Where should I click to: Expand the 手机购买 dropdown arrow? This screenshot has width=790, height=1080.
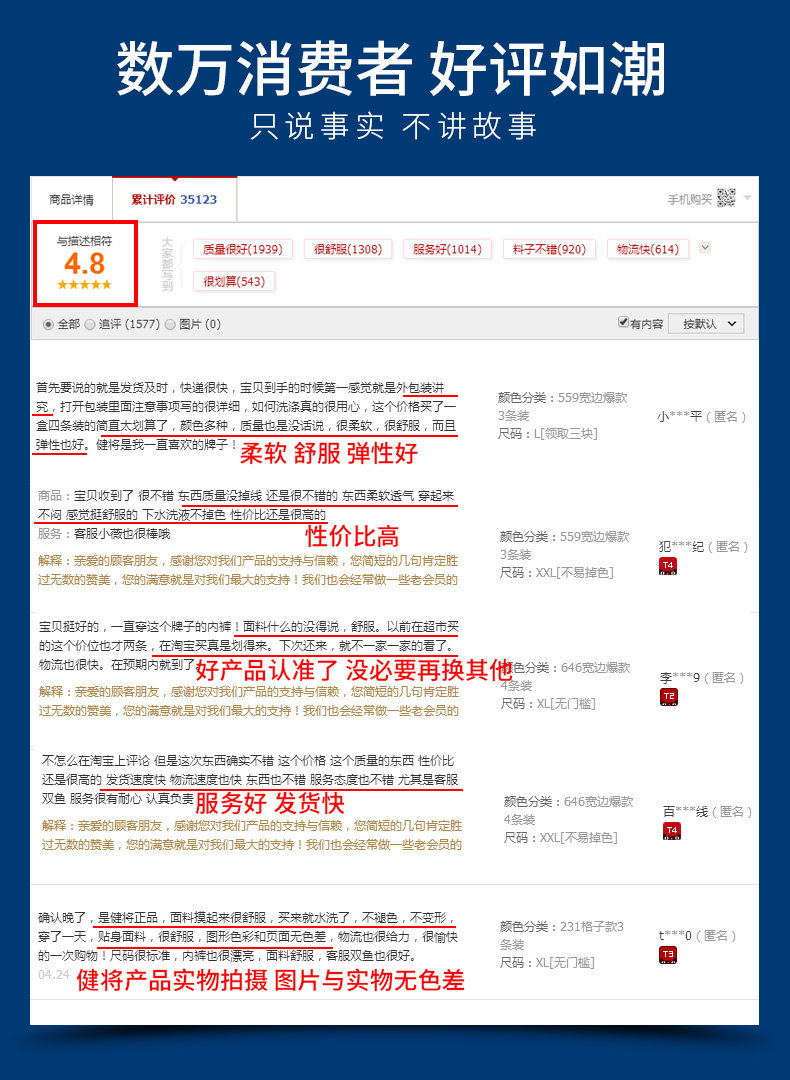pos(747,198)
